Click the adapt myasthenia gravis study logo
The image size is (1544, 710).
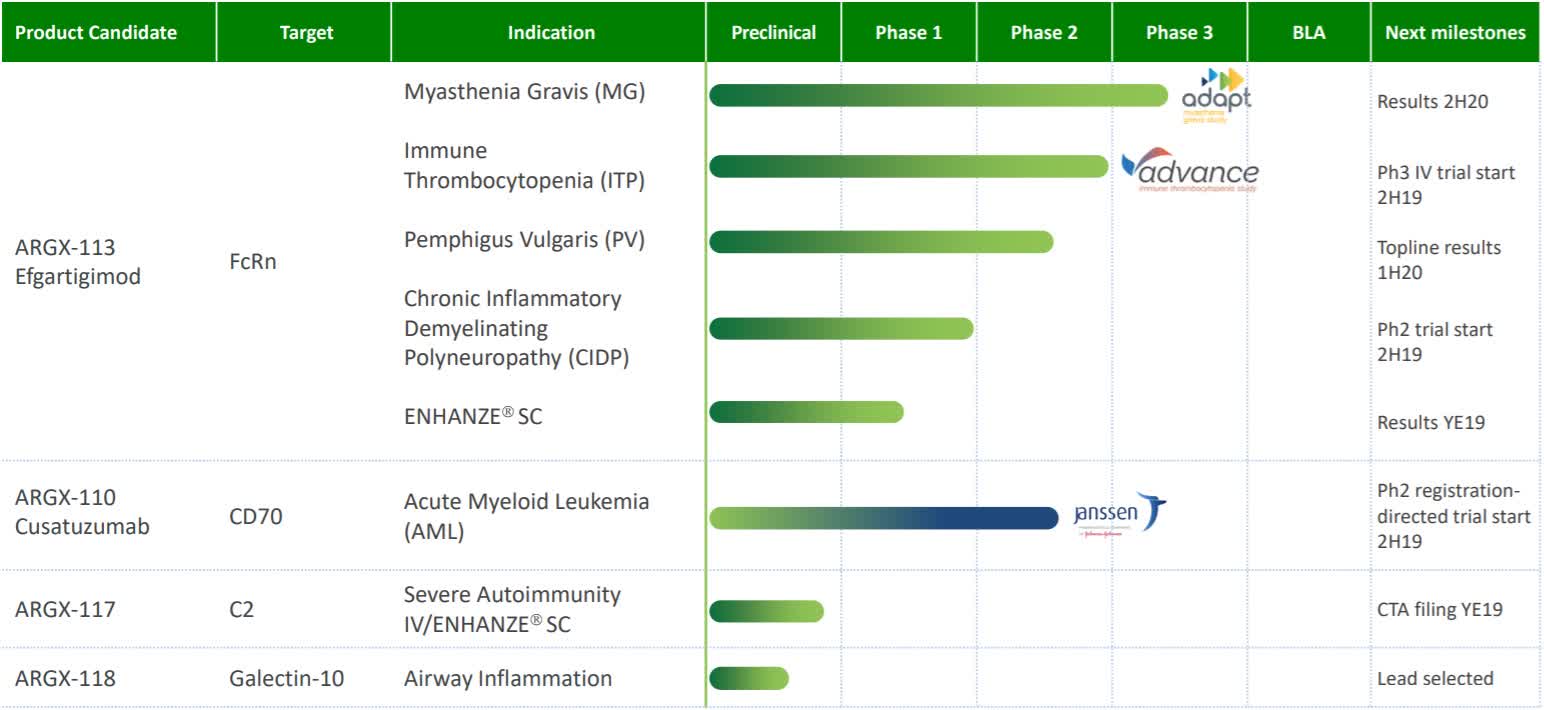click(x=1215, y=95)
